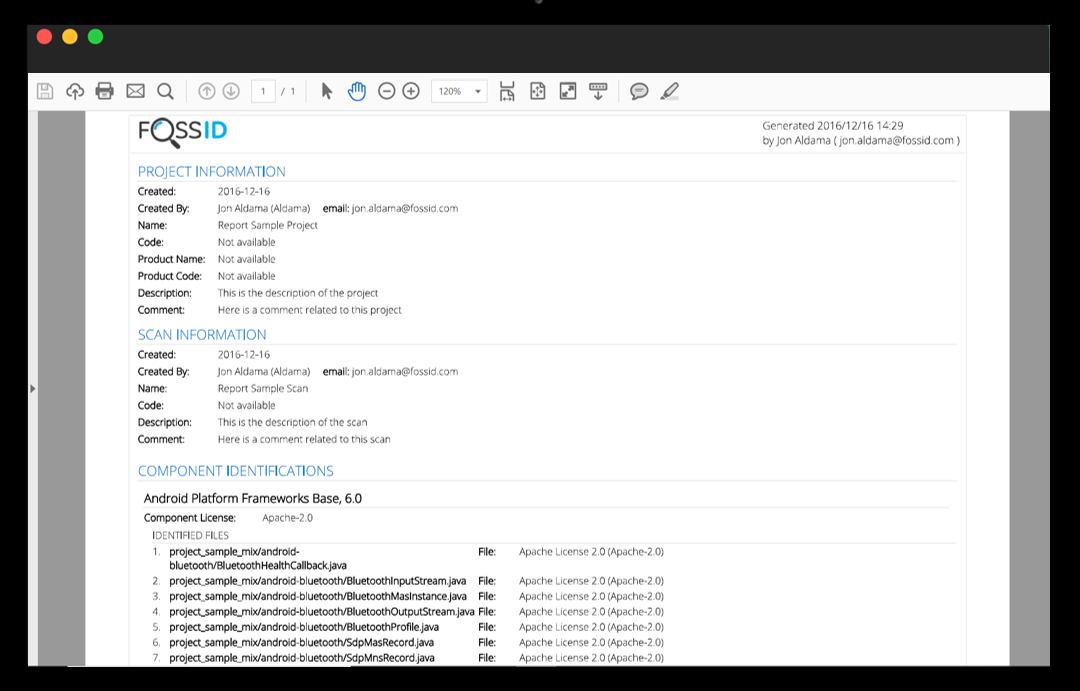Screen dimensions: 1080x691
Task: Click the yellow minimize window button
Action: (x=70, y=37)
